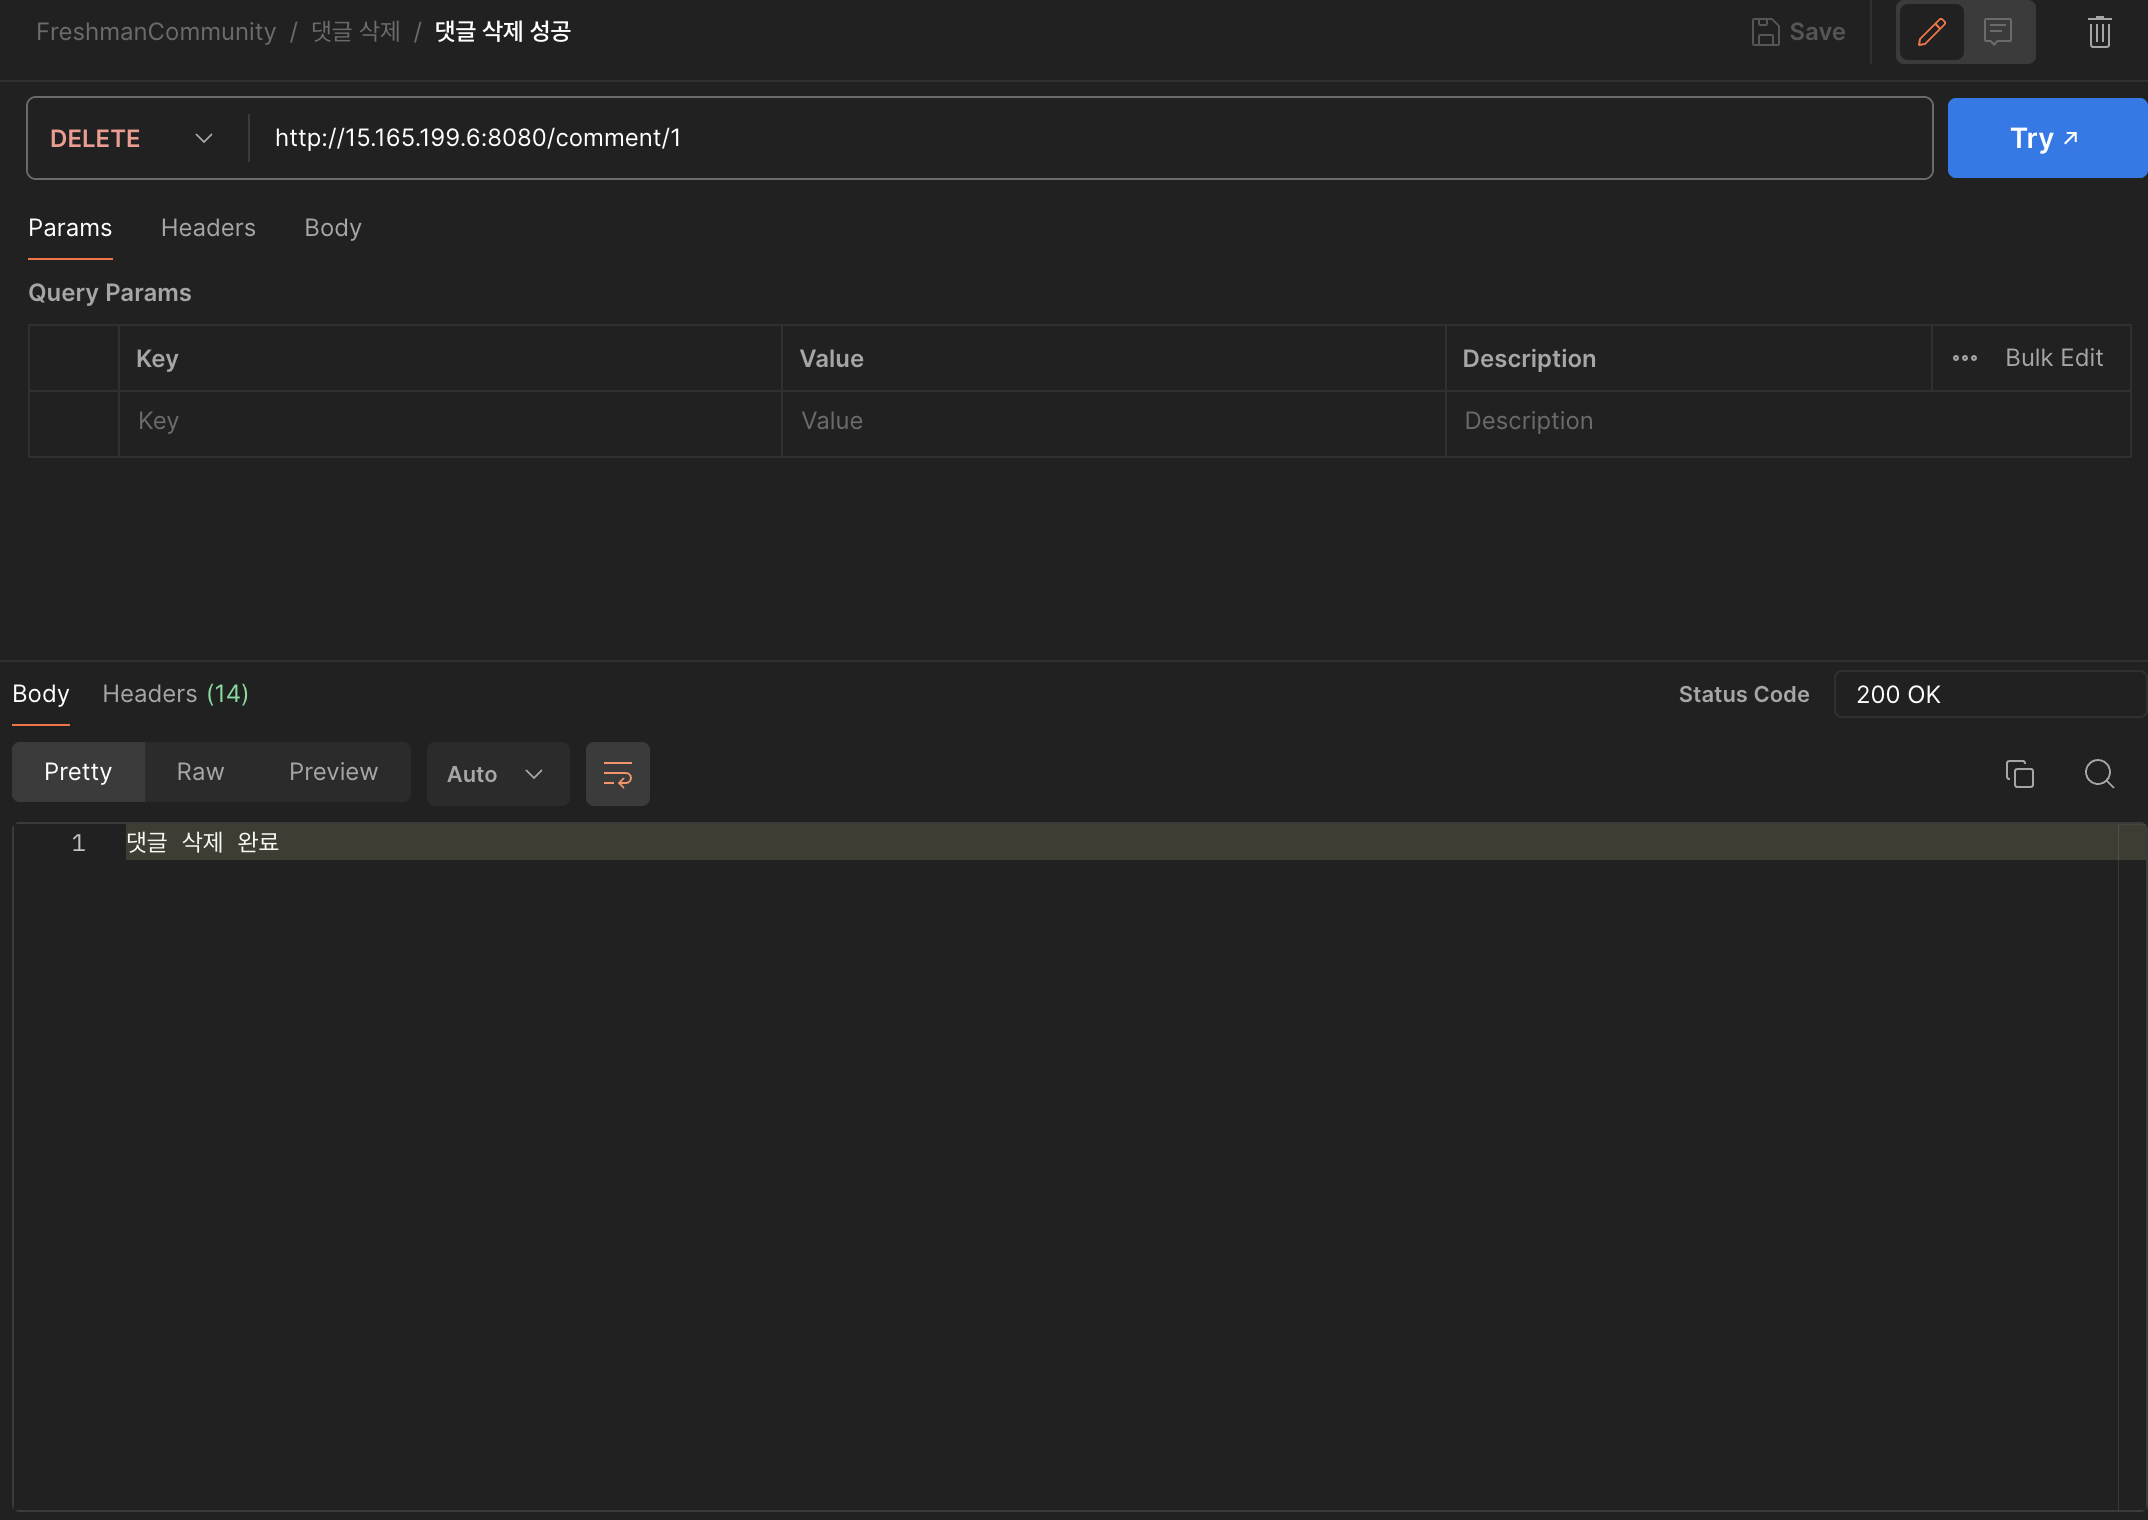
Task: Click the Bulk Edit link
Action: [2053, 358]
